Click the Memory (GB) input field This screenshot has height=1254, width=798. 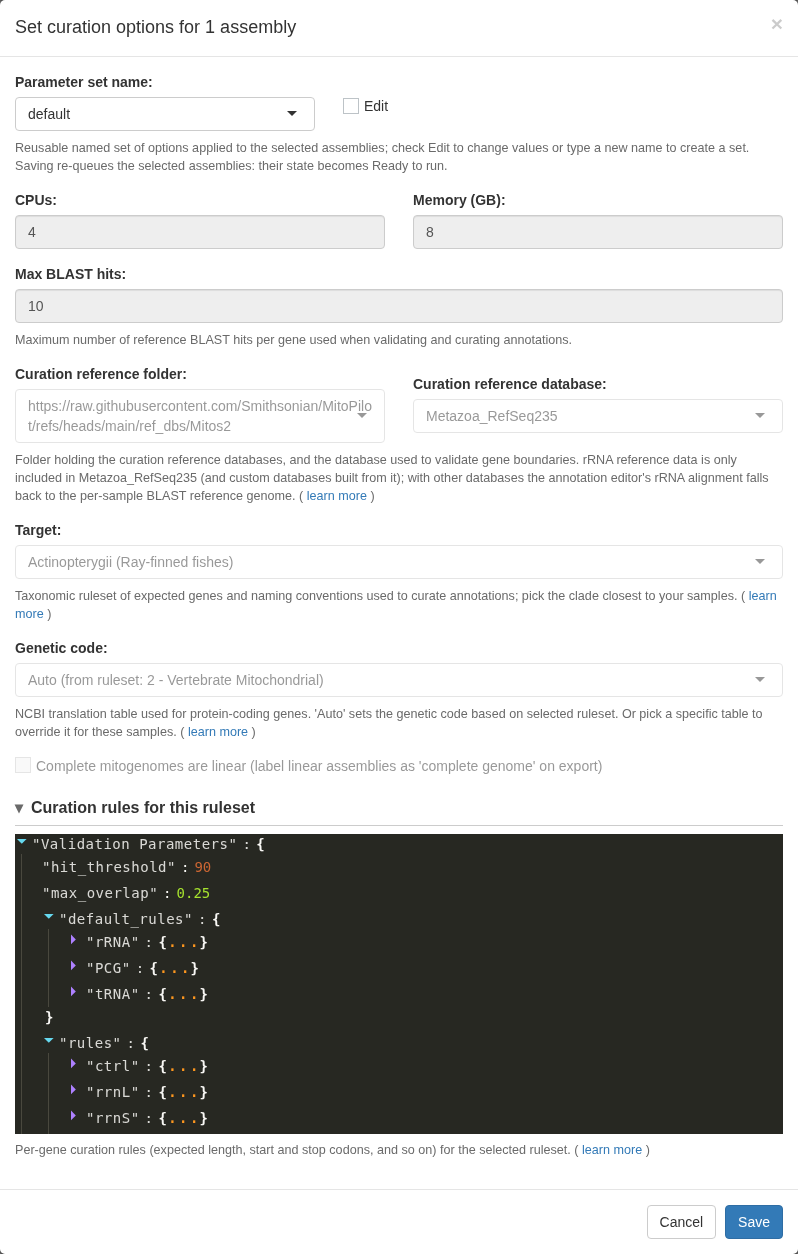tap(598, 232)
